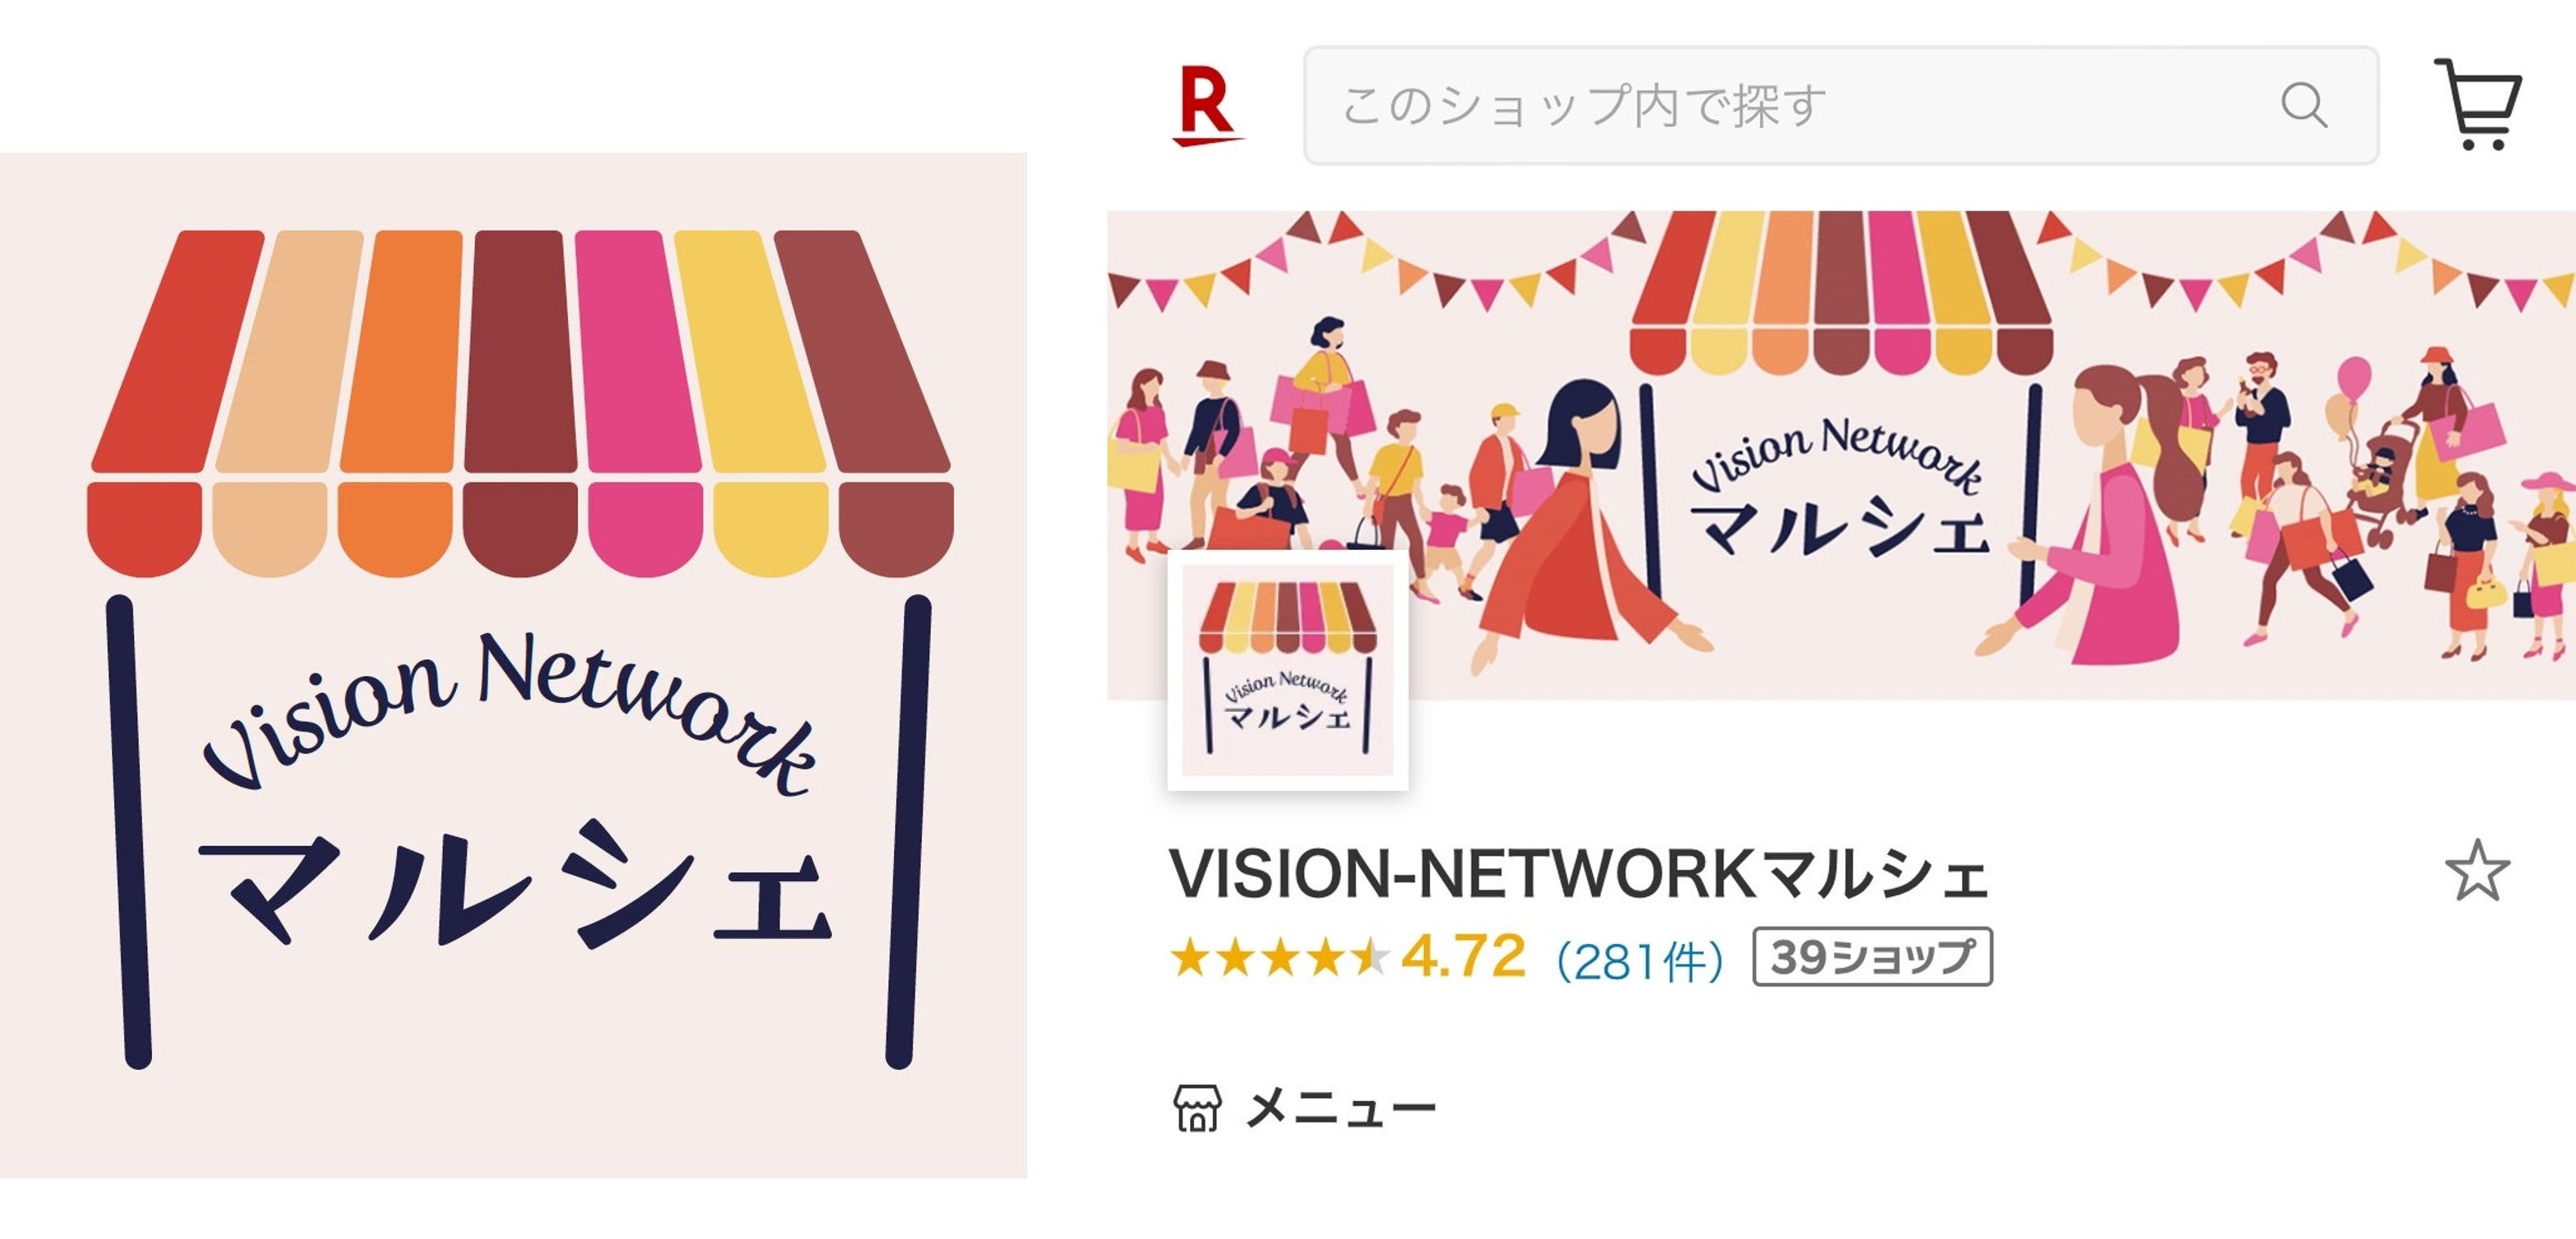Click the 39ショップ badge
This screenshot has height=1239, width=2576.
[x=1872, y=957]
